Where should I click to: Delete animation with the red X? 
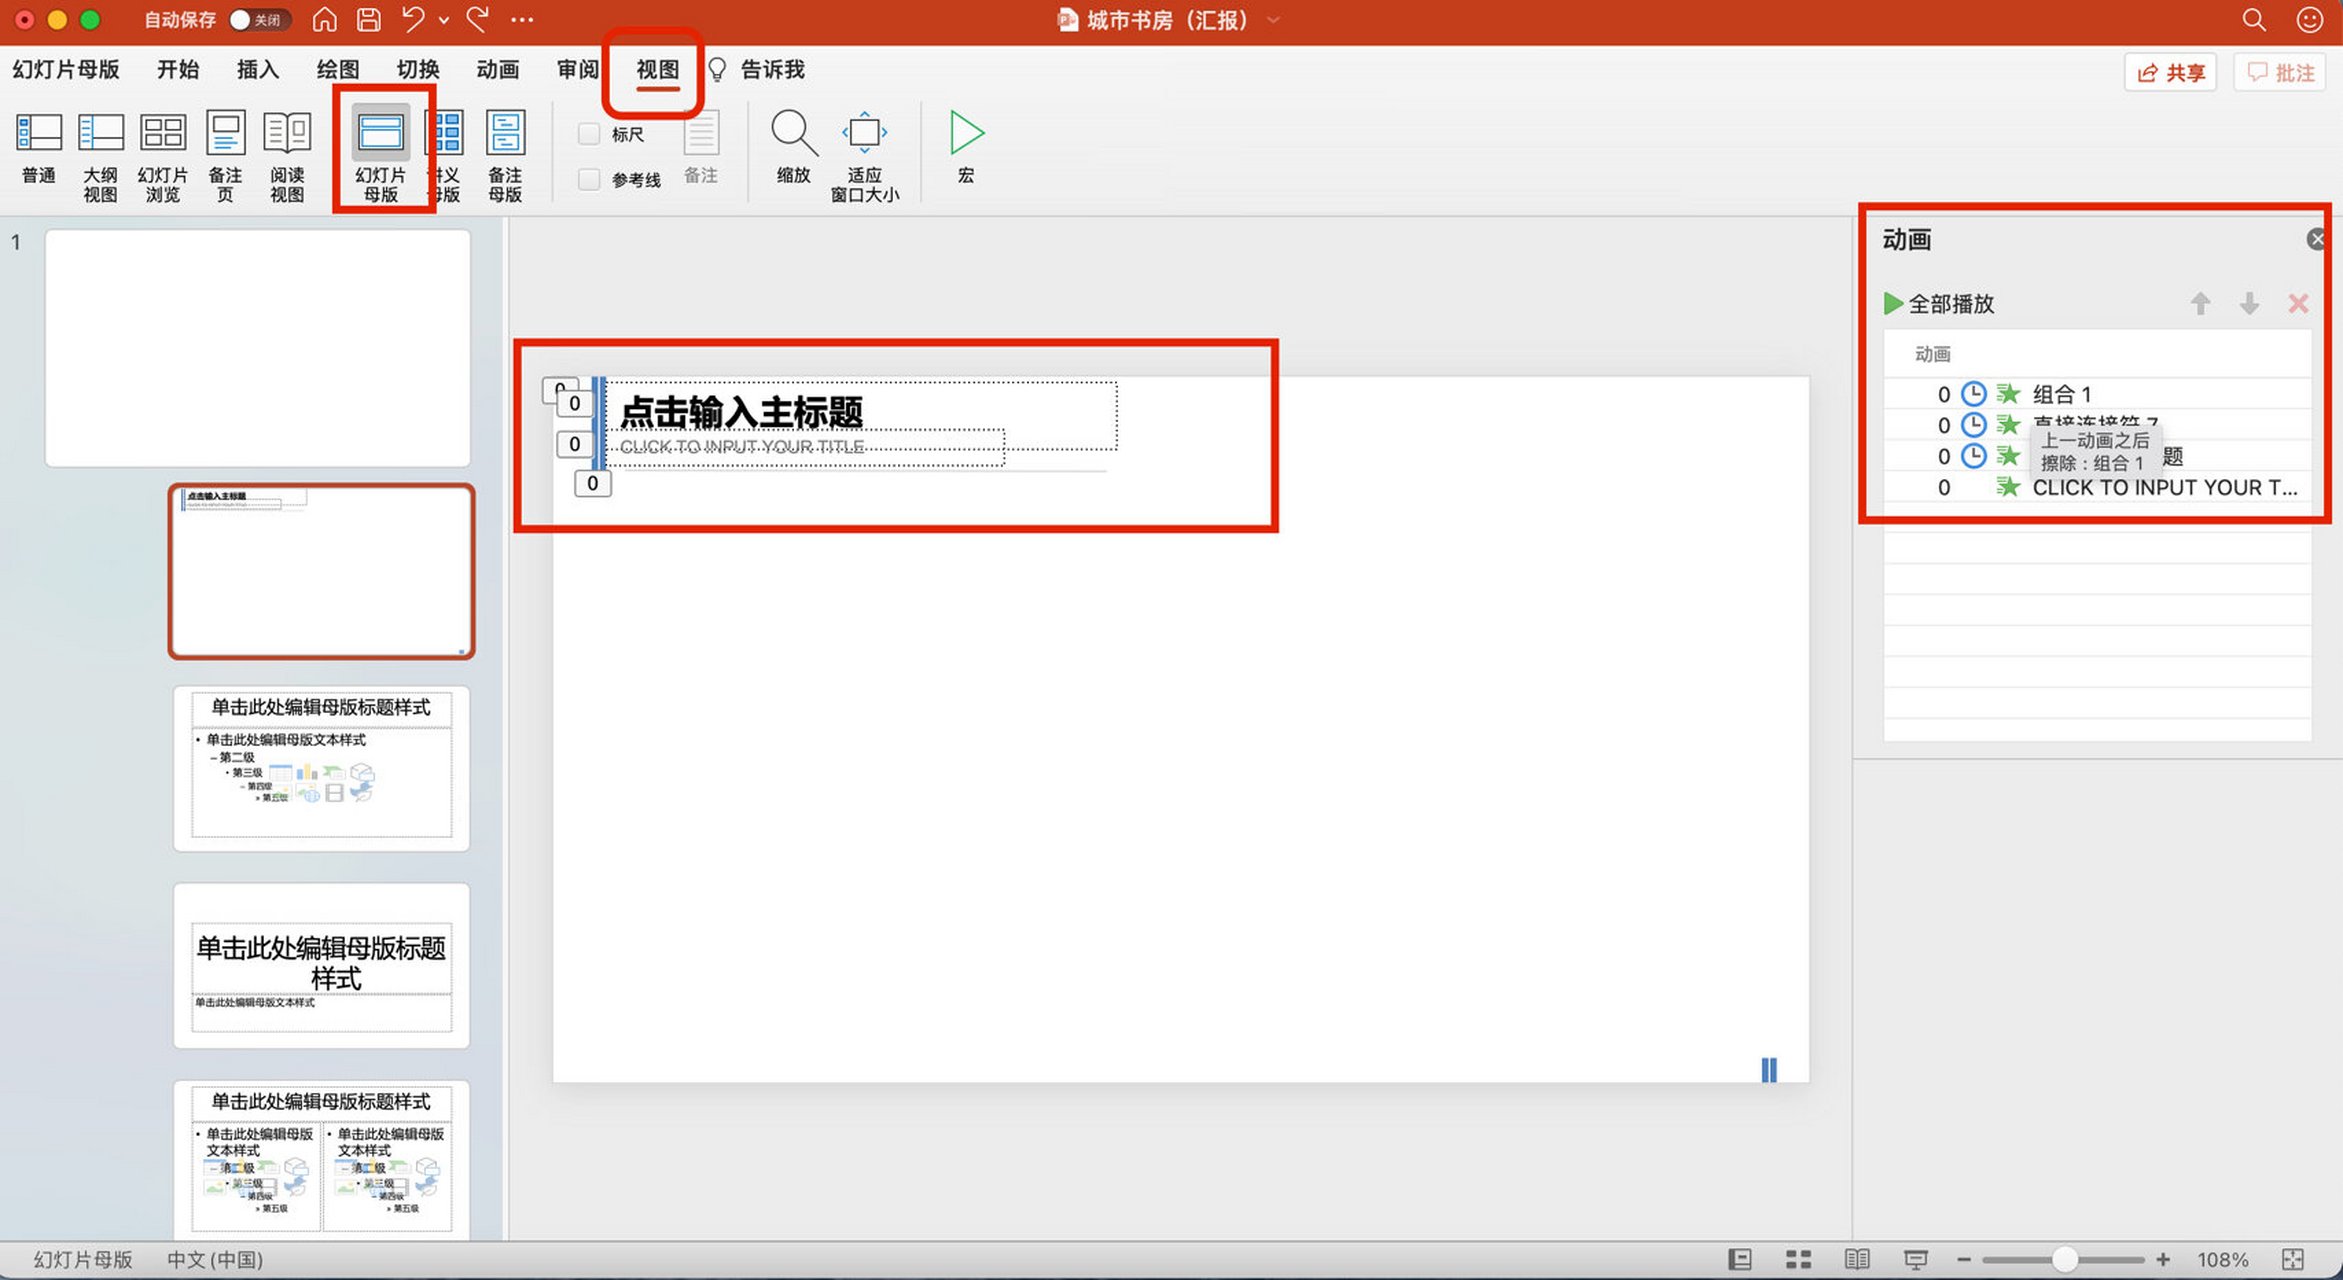point(2298,303)
